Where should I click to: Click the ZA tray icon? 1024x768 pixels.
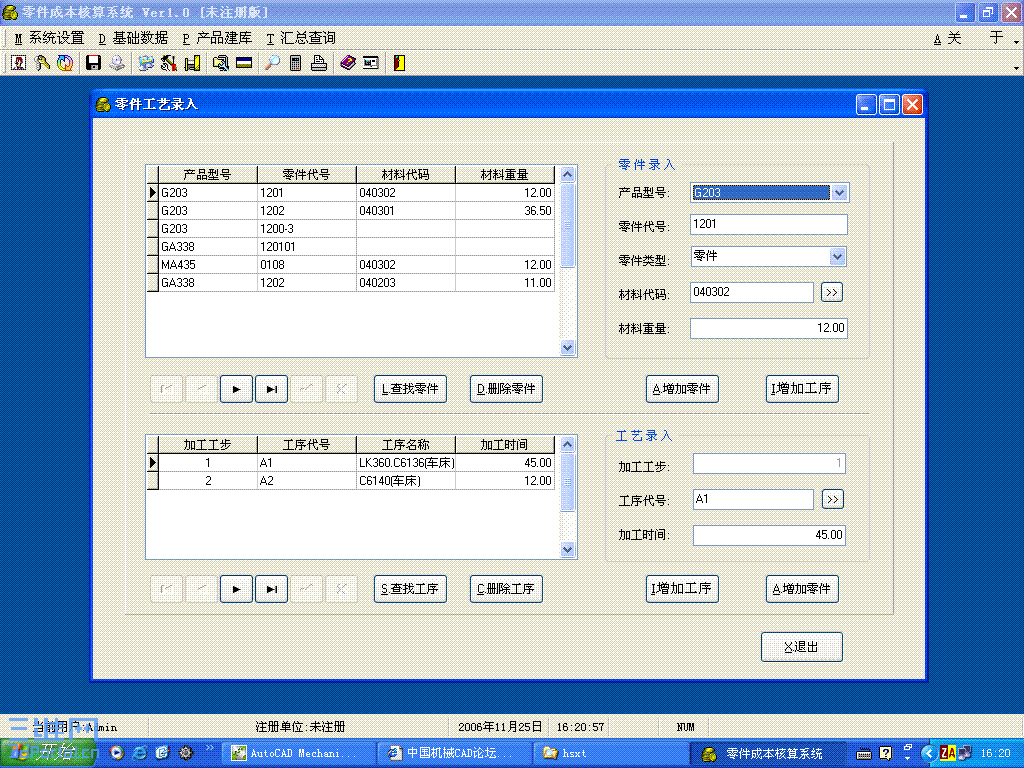(948, 753)
